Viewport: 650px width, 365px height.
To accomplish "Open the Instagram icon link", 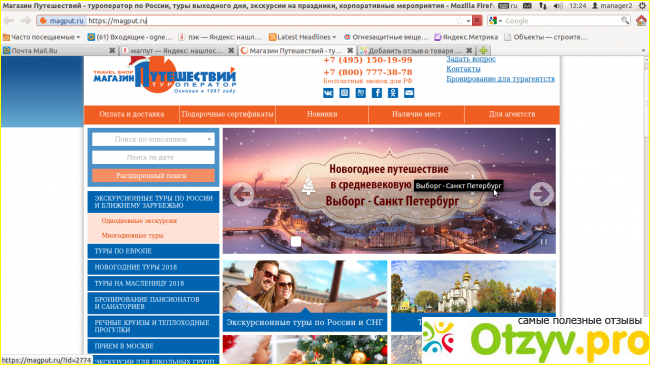I will (x=344, y=93).
